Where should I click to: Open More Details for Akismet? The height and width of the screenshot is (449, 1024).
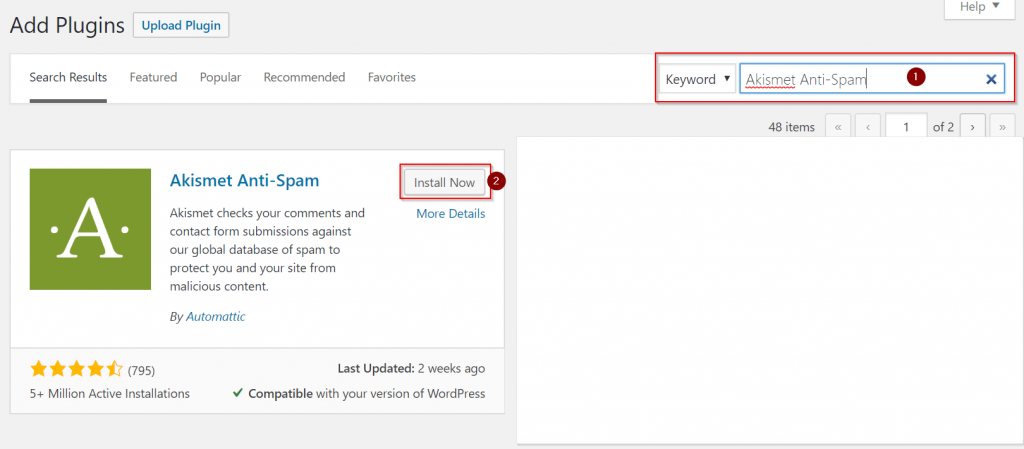(451, 213)
